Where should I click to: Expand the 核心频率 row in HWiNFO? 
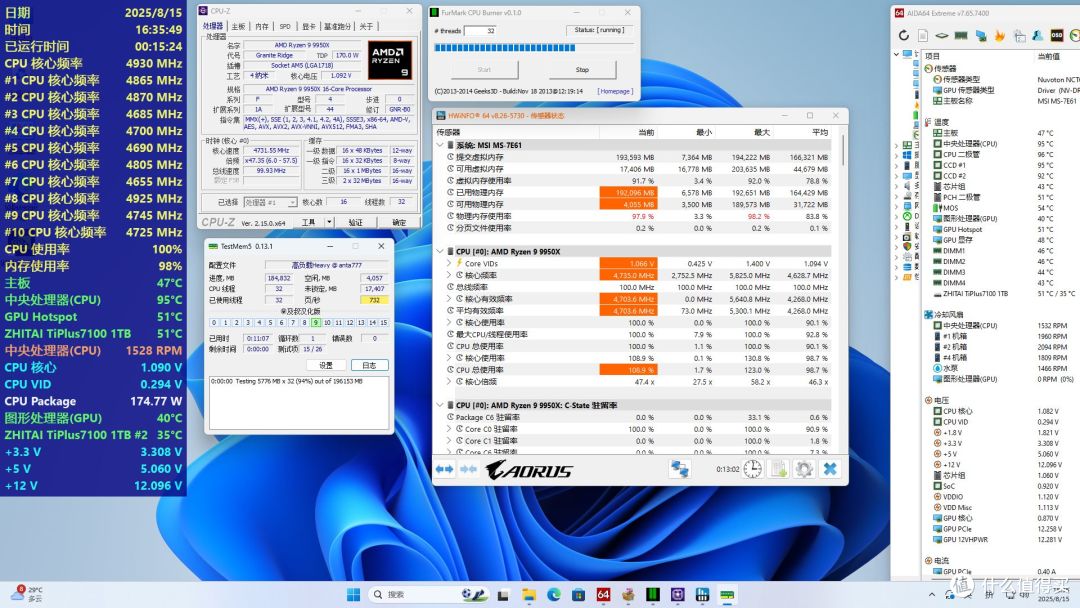click(449, 275)
